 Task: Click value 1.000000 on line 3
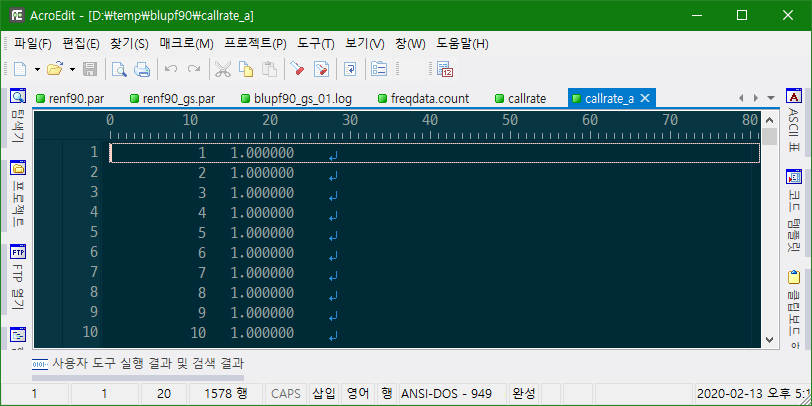click(x=262, y=193)
